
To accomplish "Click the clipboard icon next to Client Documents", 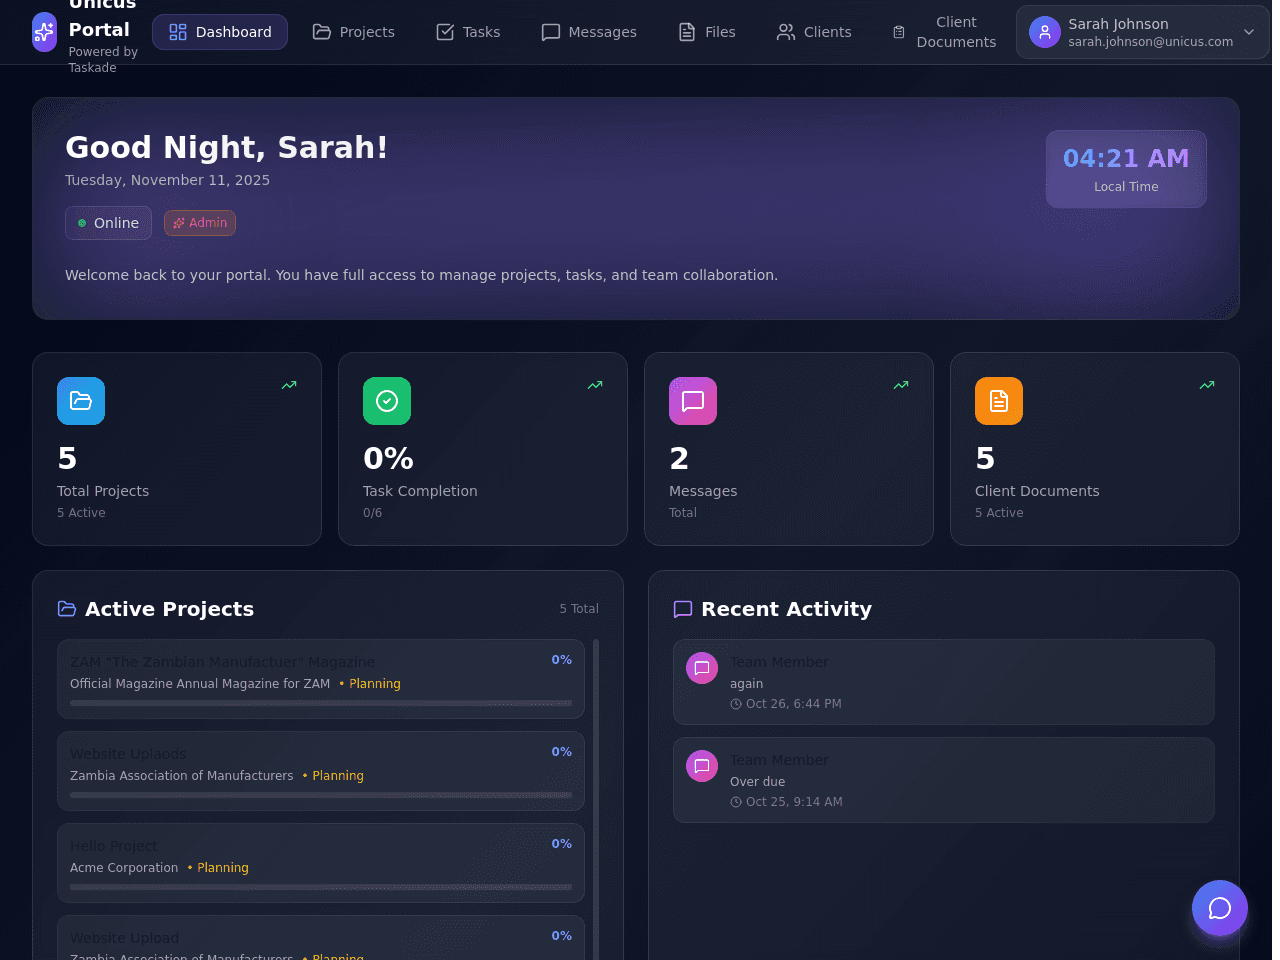I will tap(899, 32).
